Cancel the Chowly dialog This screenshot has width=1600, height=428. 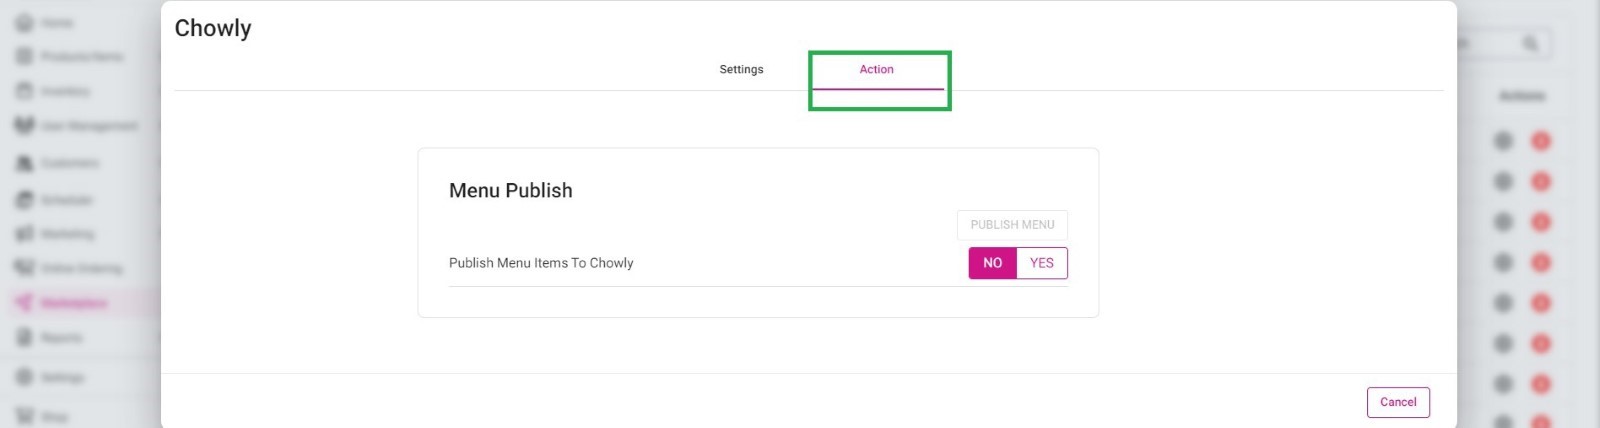1398,402
